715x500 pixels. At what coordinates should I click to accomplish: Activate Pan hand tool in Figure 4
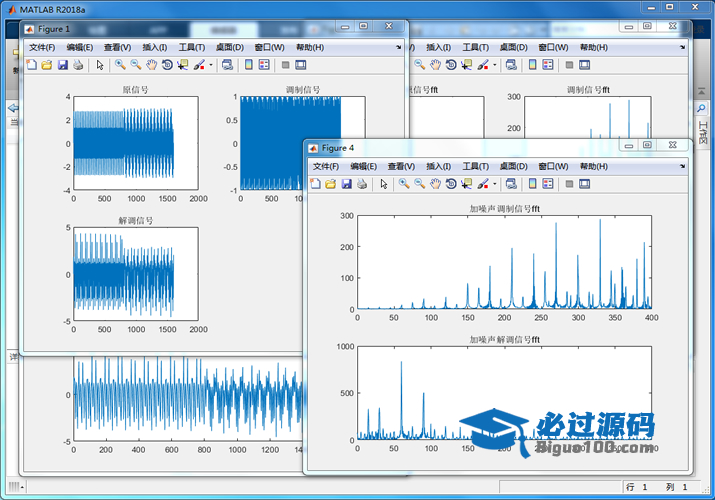click(x=435, y=184)
